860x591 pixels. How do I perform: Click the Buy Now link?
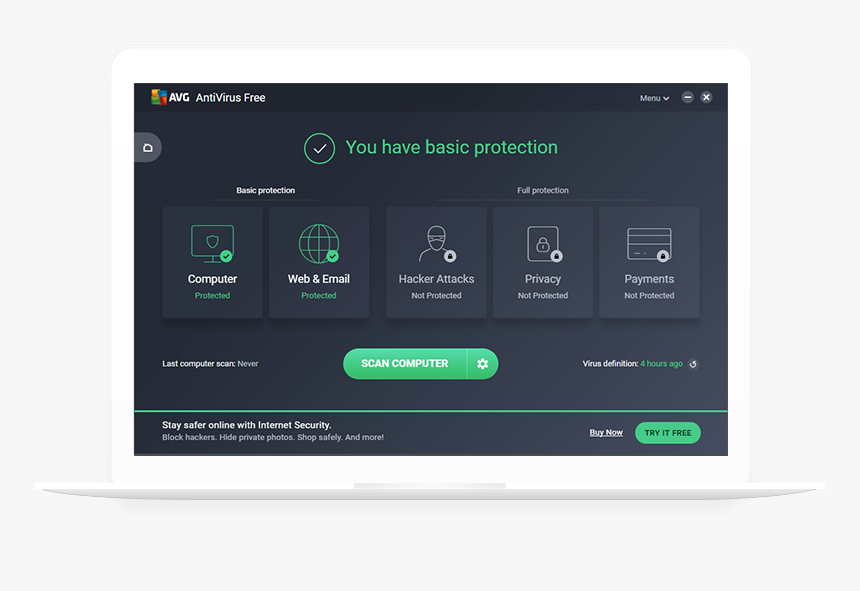coord(606,432)
